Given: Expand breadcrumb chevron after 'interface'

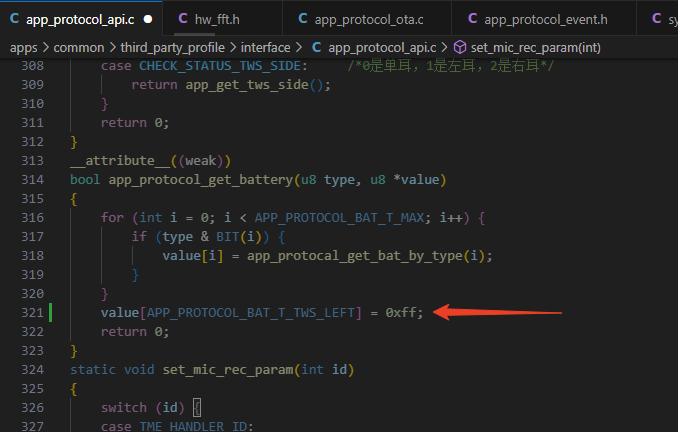Looking at the screenshot, I should (x=299, y=48).
